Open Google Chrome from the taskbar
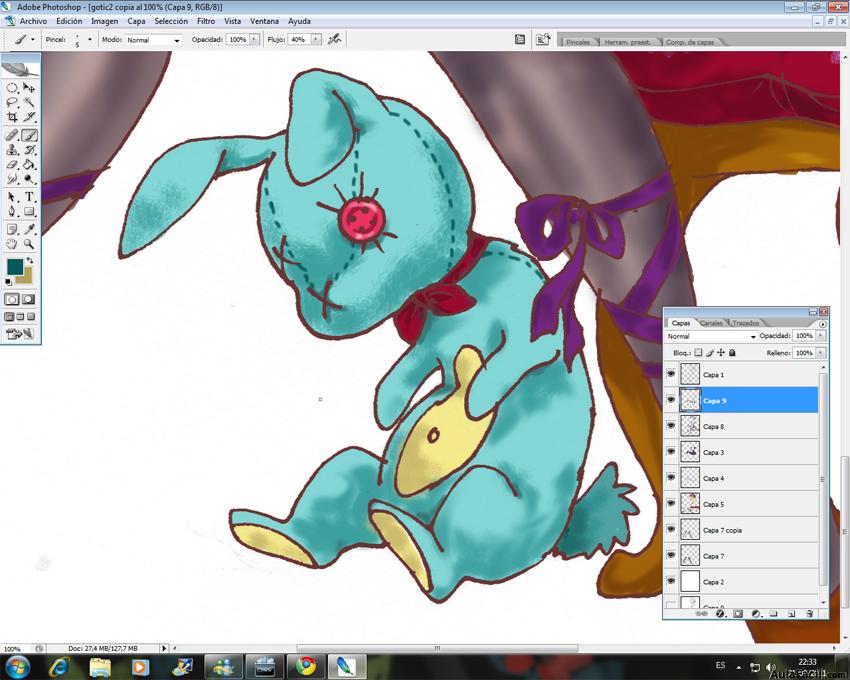The height and width of the screenshot is (680, 850). click(x=306, y=665)
